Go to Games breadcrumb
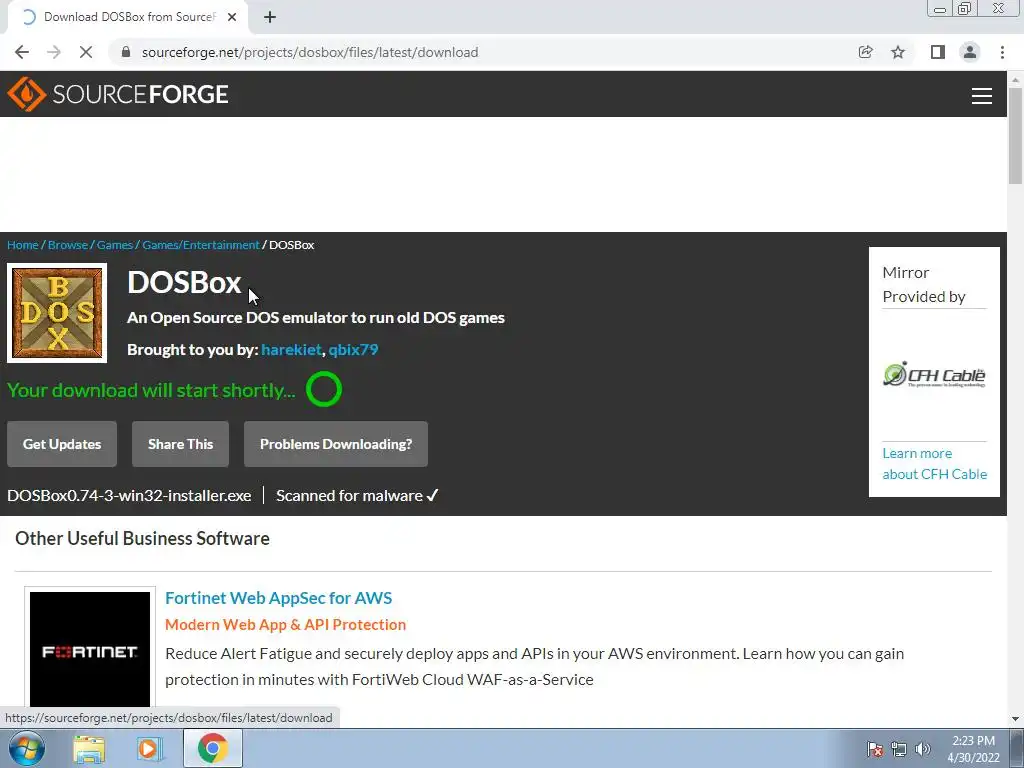The image size is (1024, 768). 115,245
